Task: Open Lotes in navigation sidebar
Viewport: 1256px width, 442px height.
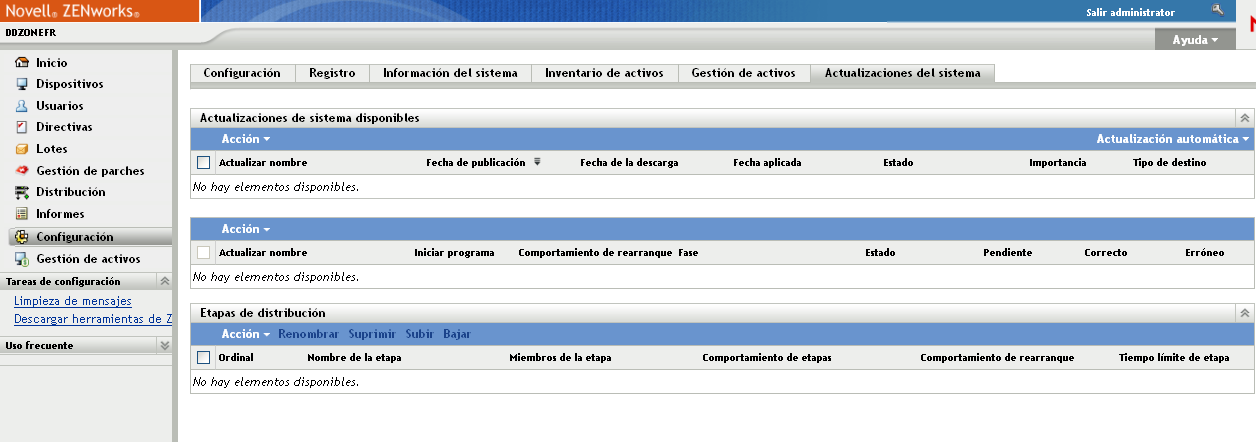Action: [x=52, y=149]
